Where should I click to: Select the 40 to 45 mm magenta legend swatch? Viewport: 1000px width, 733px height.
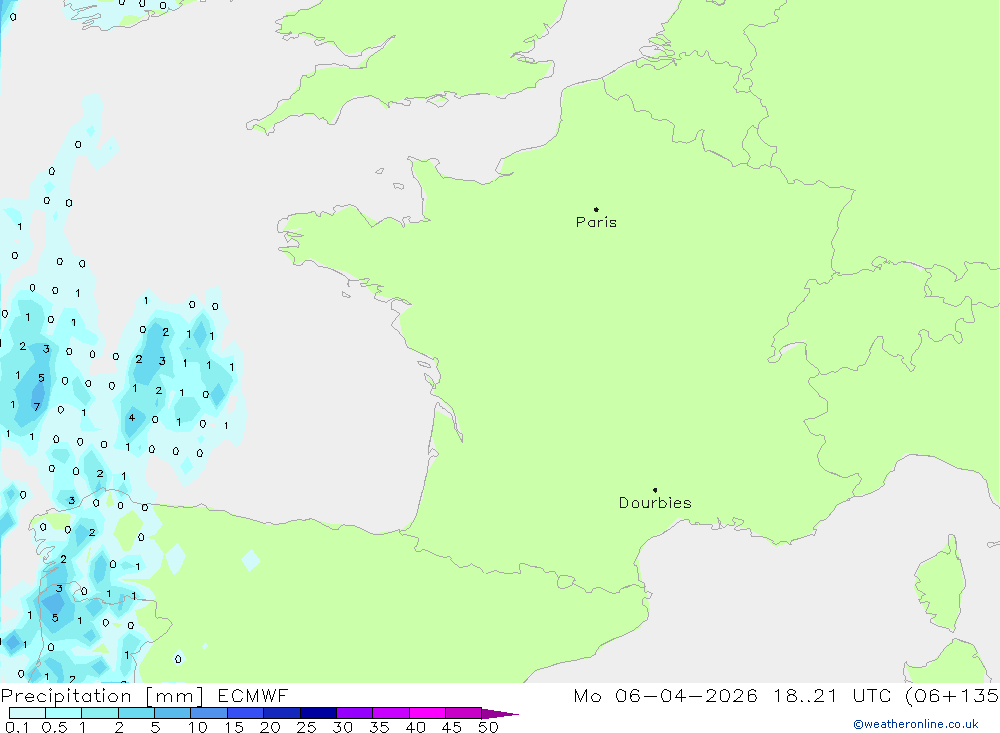(427, 713)
